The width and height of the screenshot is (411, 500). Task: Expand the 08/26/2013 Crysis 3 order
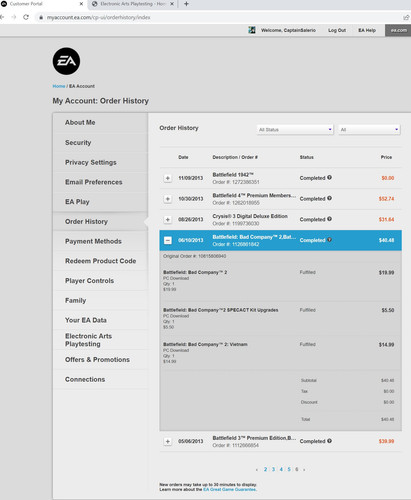tap(168, 219)
